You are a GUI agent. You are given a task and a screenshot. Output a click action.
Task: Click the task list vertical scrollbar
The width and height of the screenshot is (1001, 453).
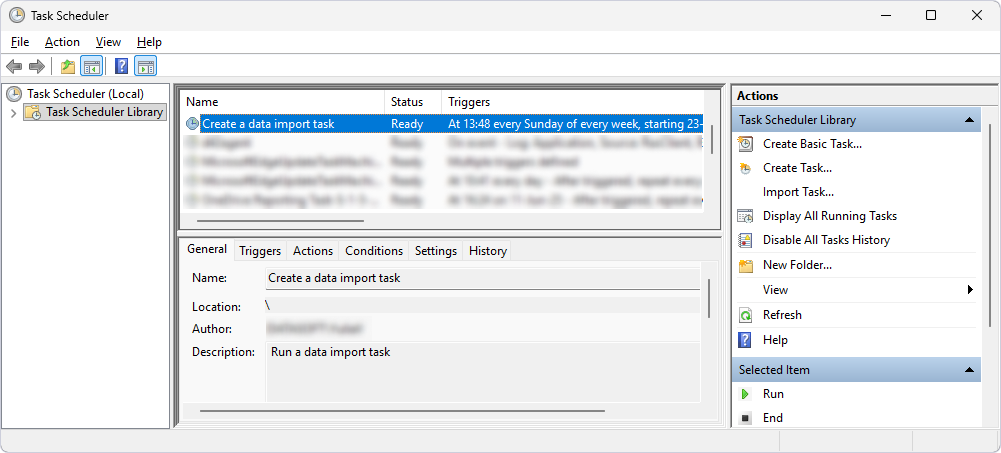tap(712, 139)
